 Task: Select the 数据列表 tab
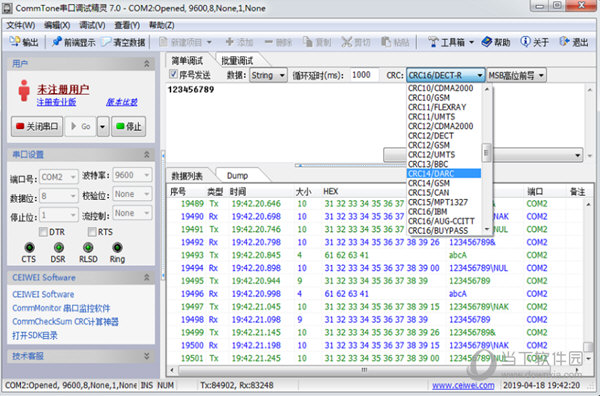188,175
